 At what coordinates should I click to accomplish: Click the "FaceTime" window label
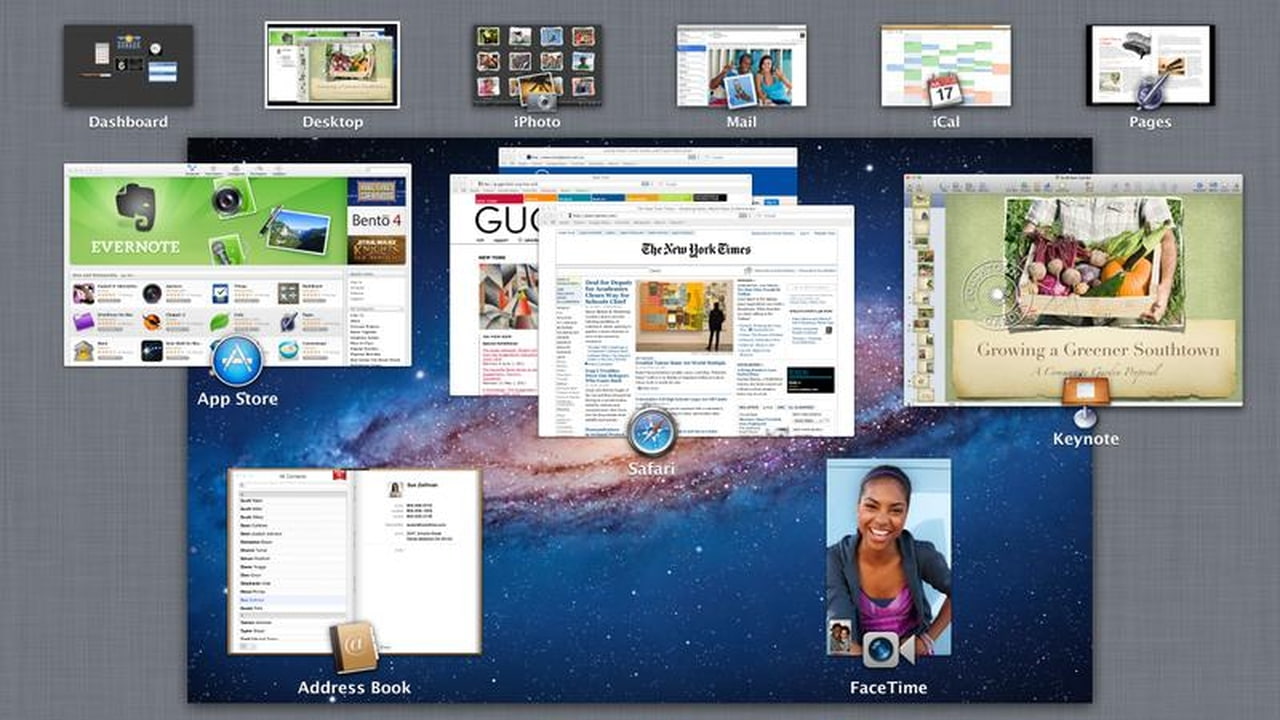888,688
